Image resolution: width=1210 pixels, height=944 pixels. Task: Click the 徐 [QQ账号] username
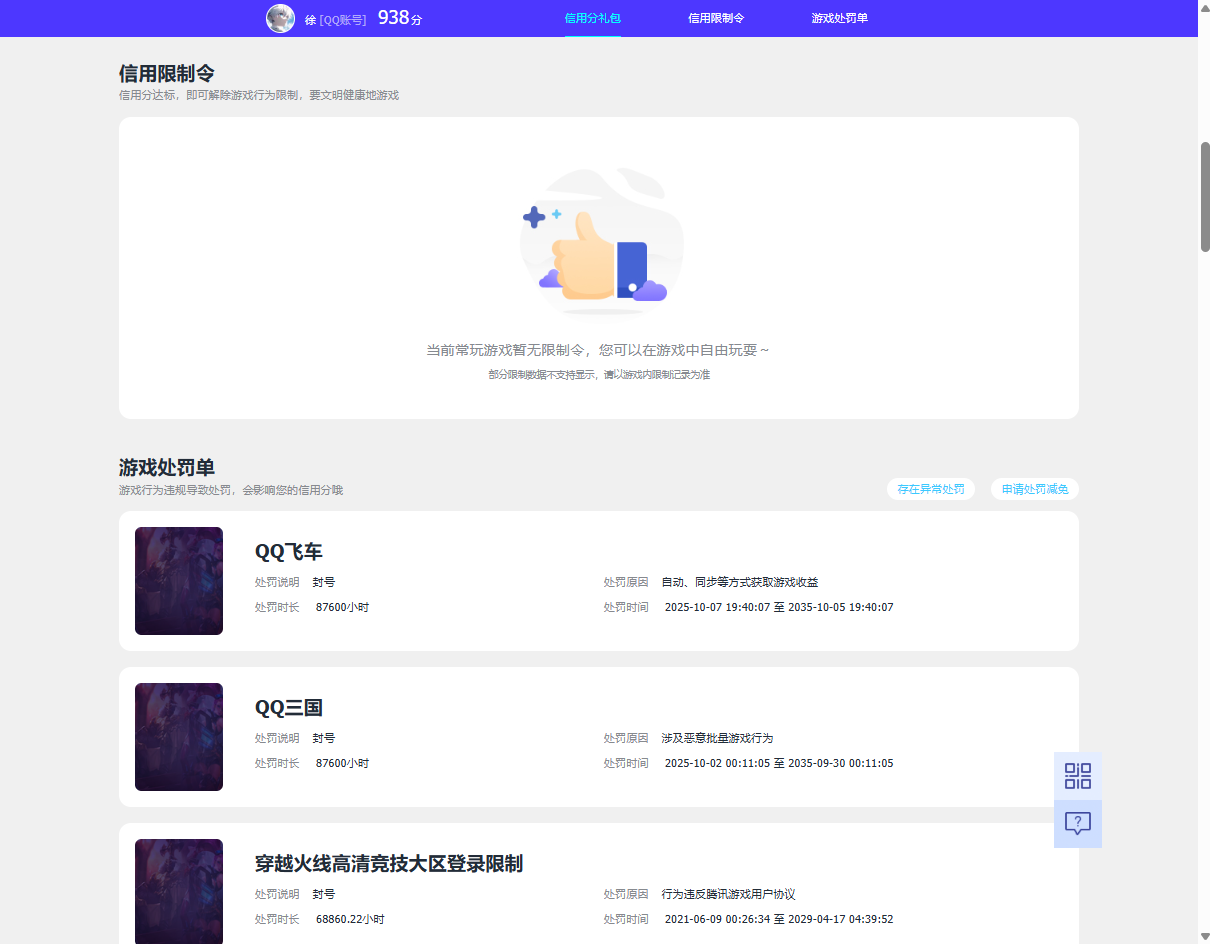335,19
